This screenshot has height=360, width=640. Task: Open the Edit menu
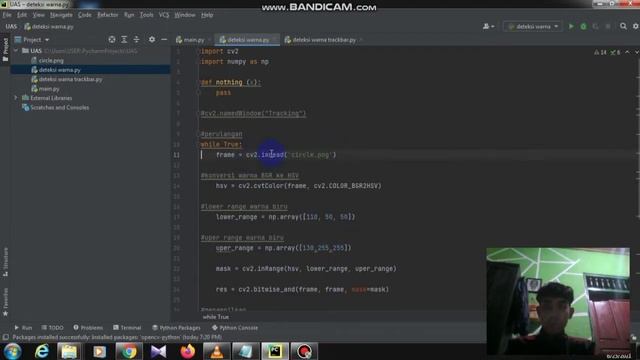pos(22,15)
